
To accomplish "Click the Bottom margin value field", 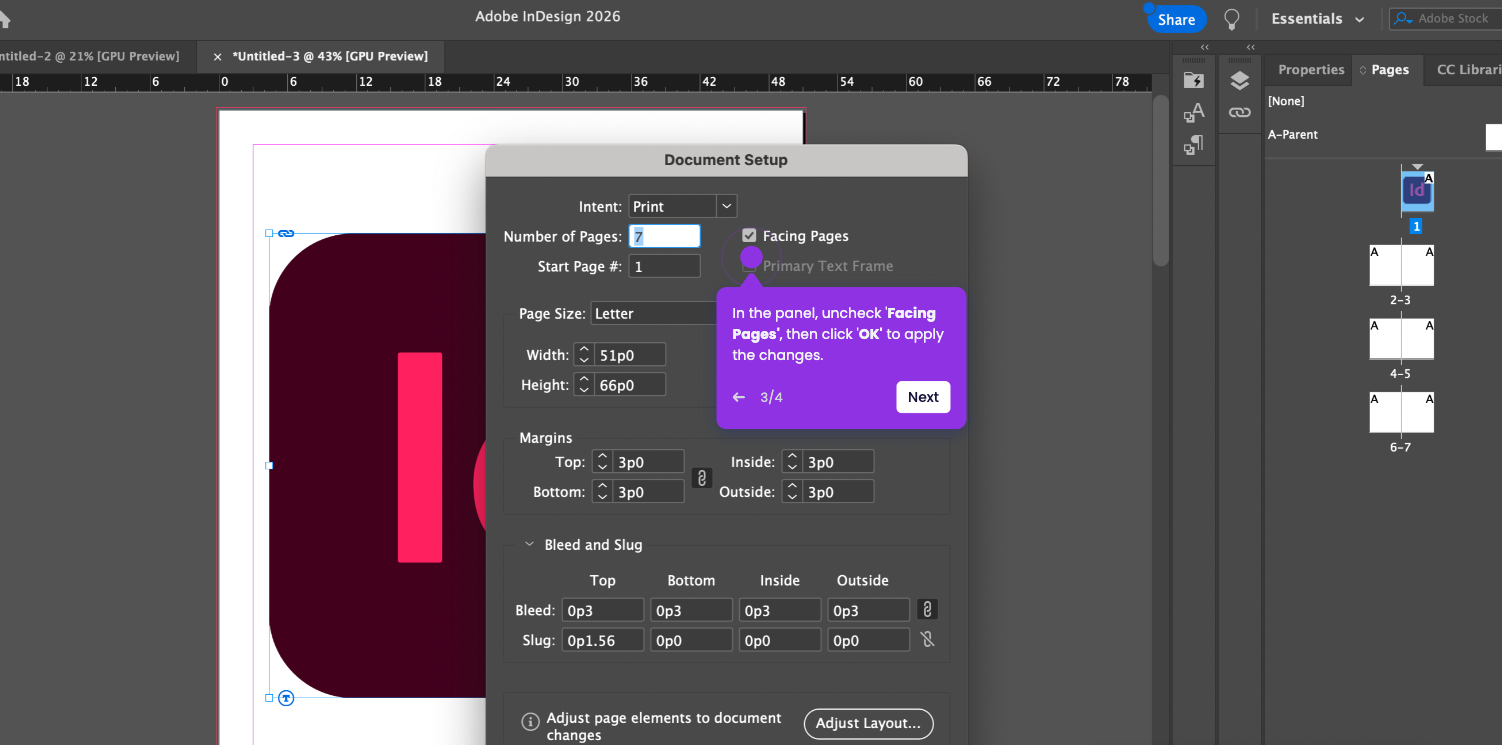I will pos(648,492).
